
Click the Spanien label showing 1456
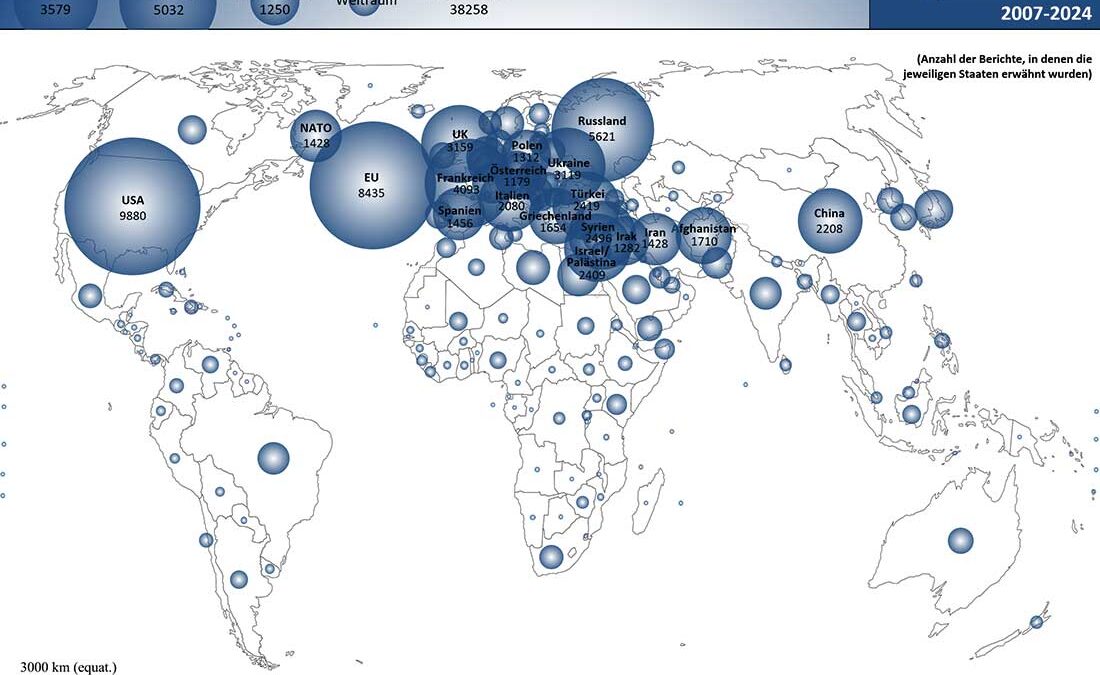[x=460, y=217]
